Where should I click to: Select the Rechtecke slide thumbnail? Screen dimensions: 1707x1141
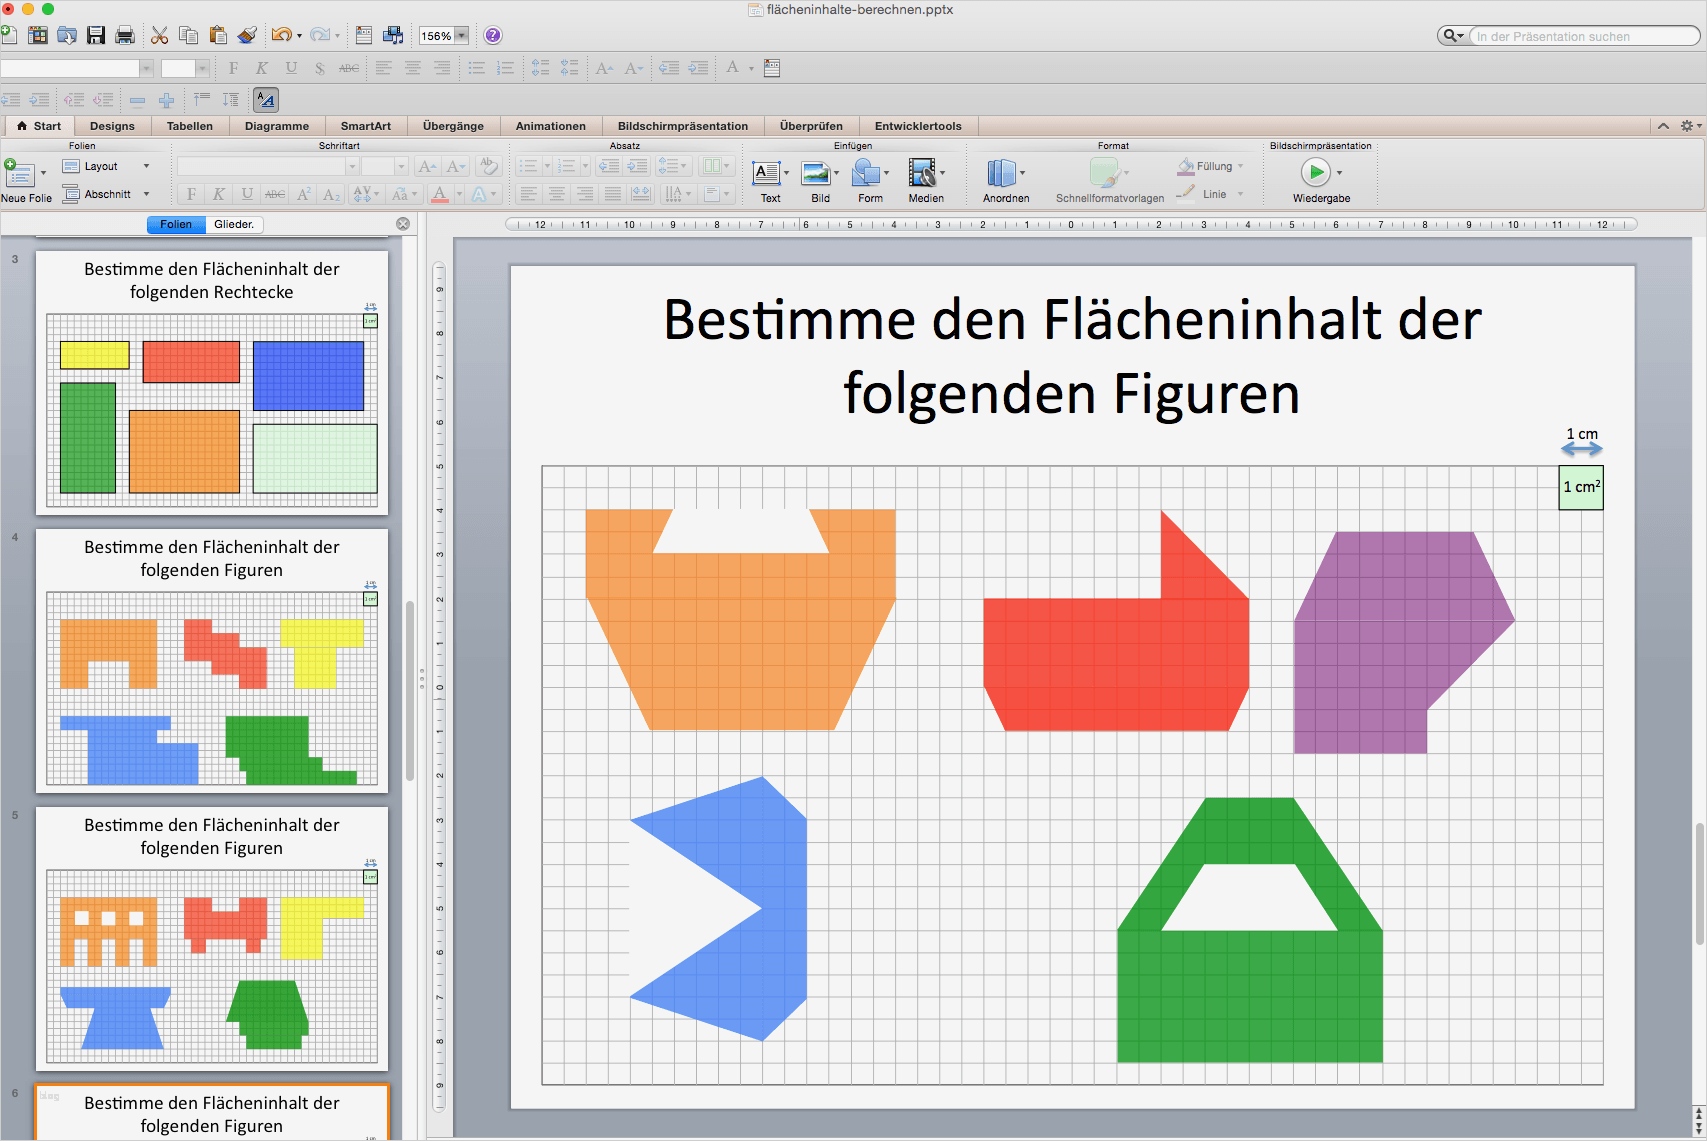[x=212, y=382]
